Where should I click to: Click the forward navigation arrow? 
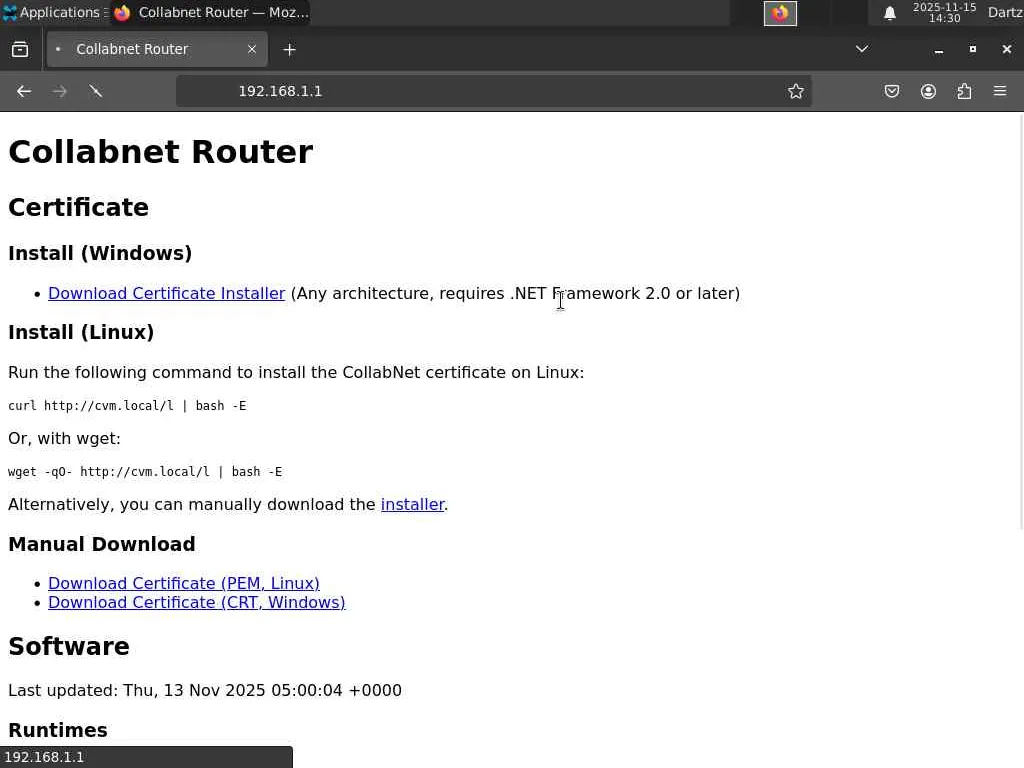(x=59, y=91)
